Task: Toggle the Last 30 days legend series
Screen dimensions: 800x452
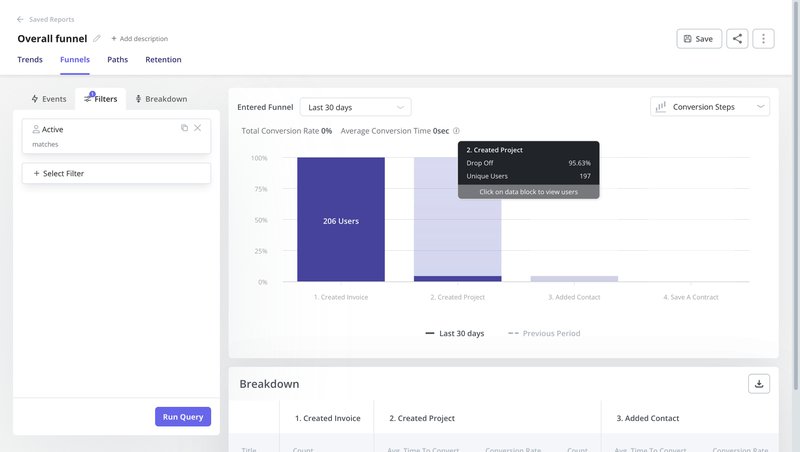Action: pyautogui.click(x=454, y=333)
